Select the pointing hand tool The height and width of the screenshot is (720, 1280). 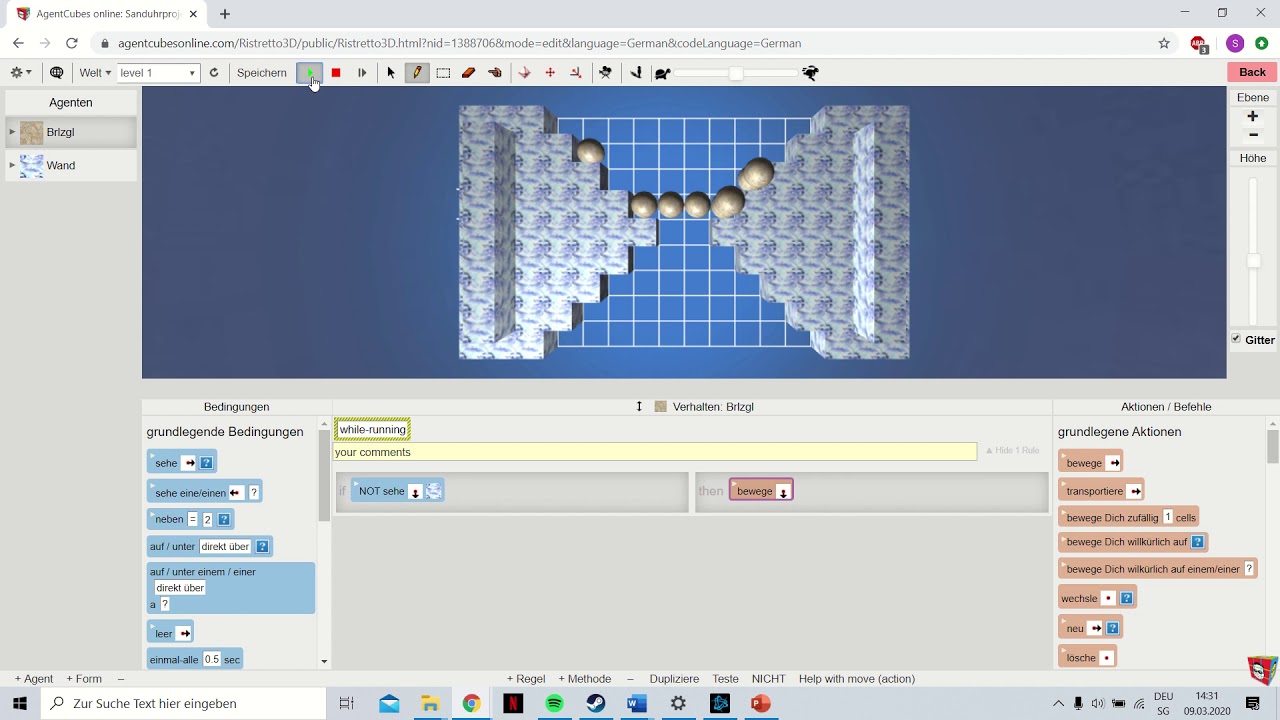(495, 72)
